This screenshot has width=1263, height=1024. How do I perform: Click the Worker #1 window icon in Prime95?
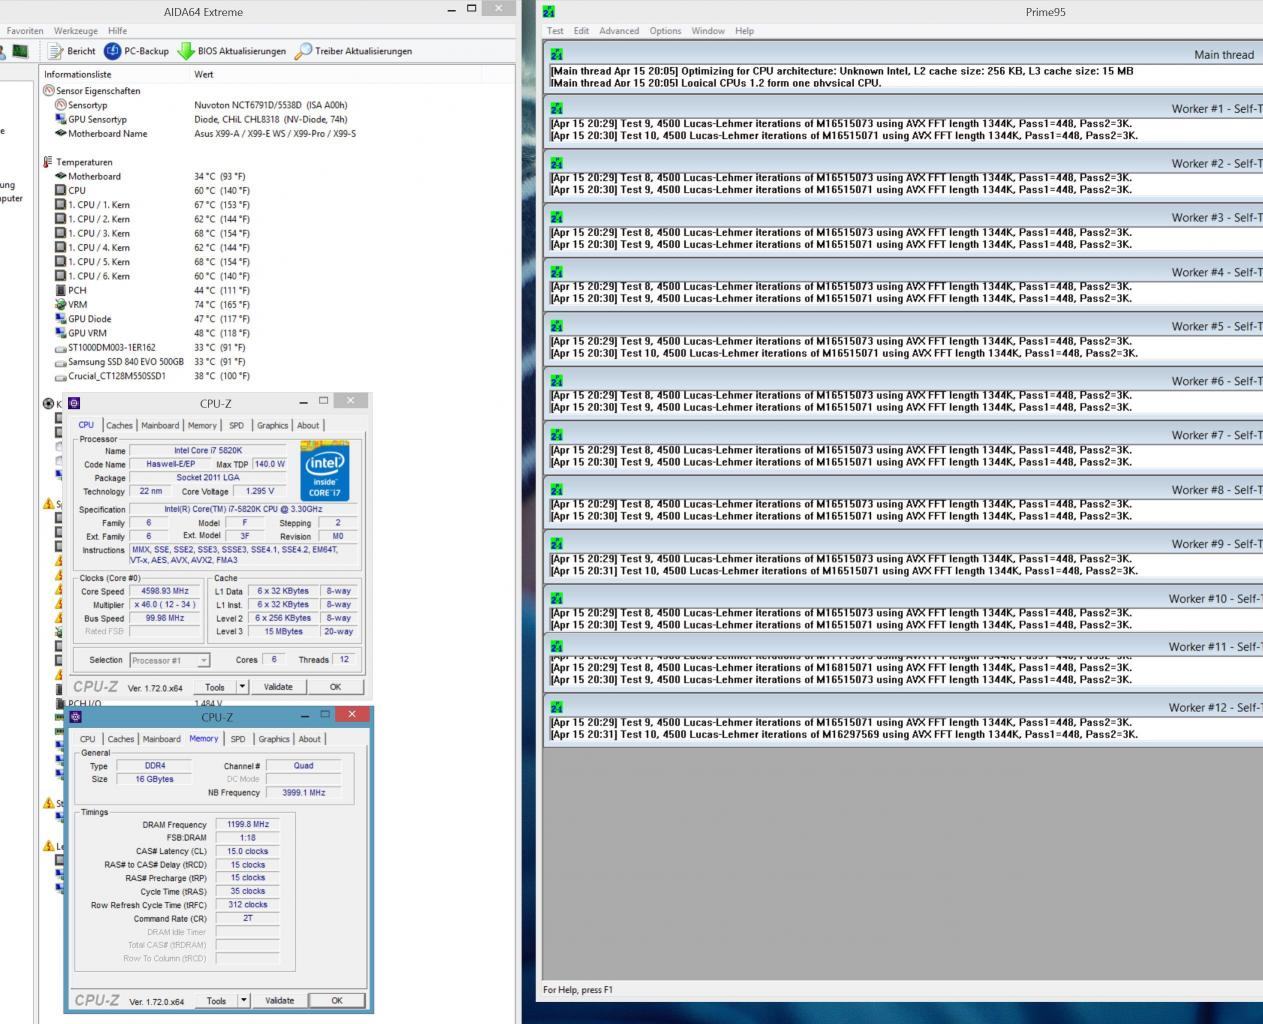click(x=556, y=108)
